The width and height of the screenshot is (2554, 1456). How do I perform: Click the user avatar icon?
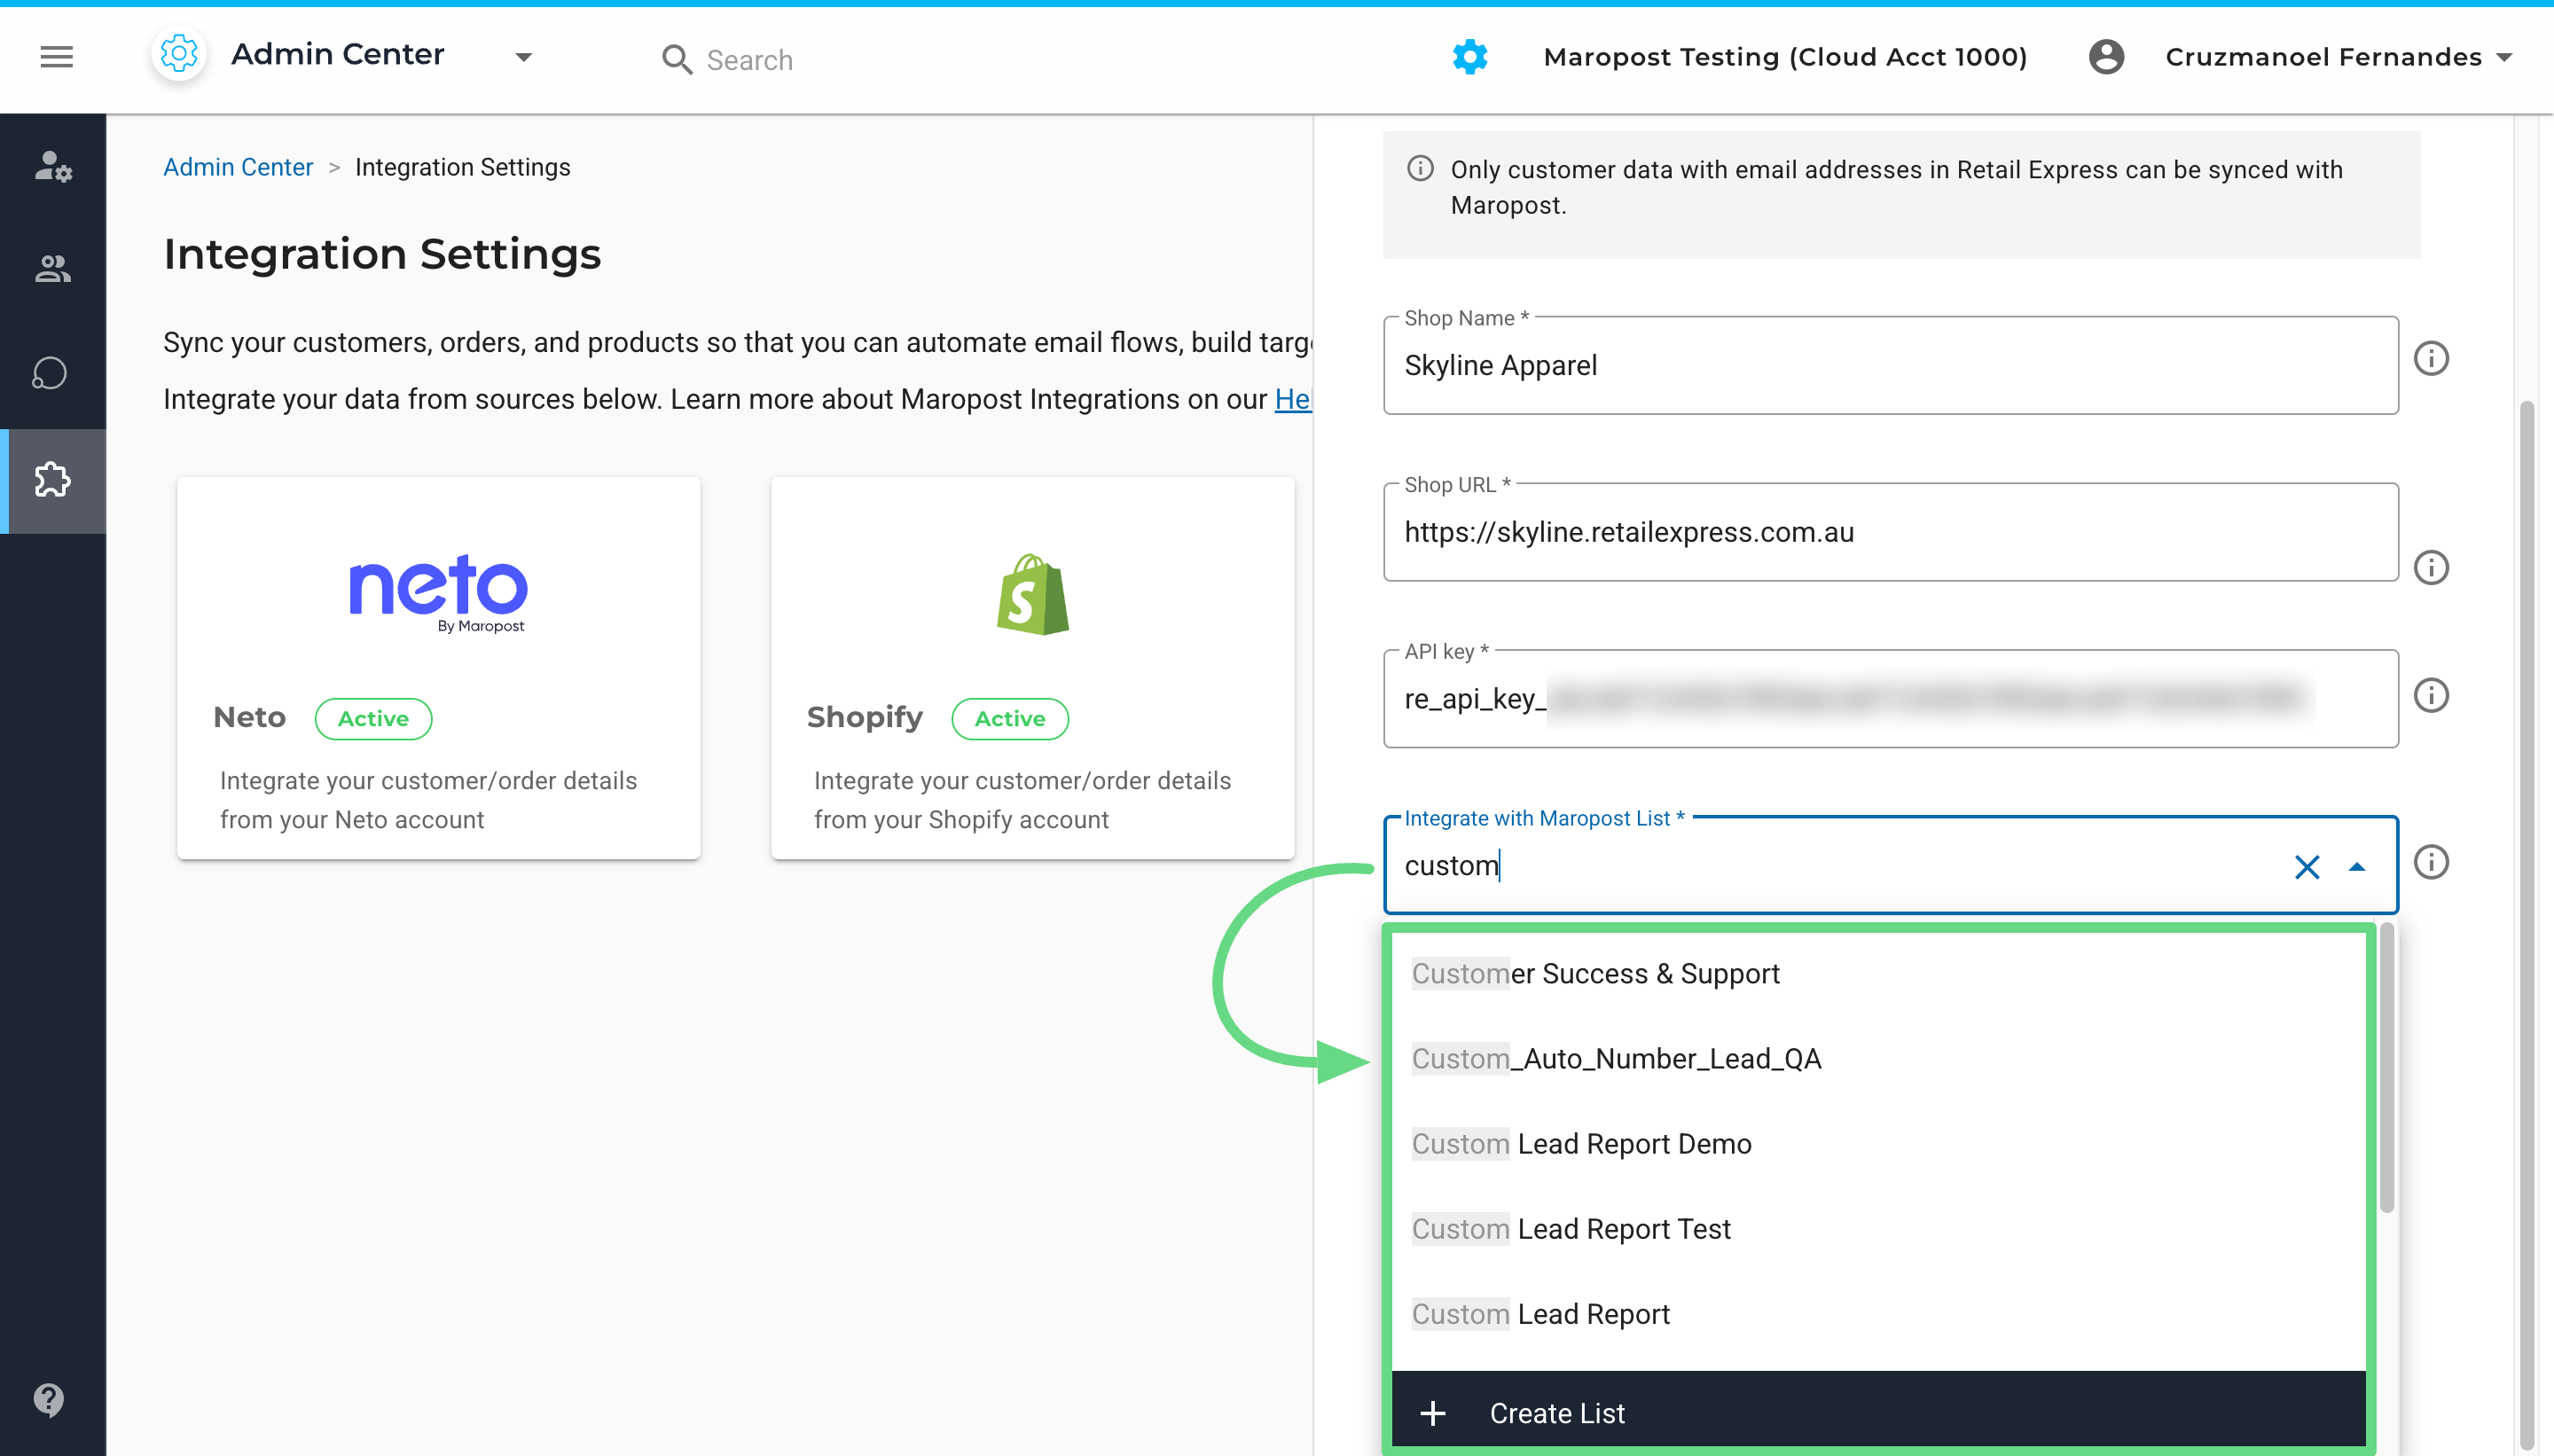coord(2106,57)
